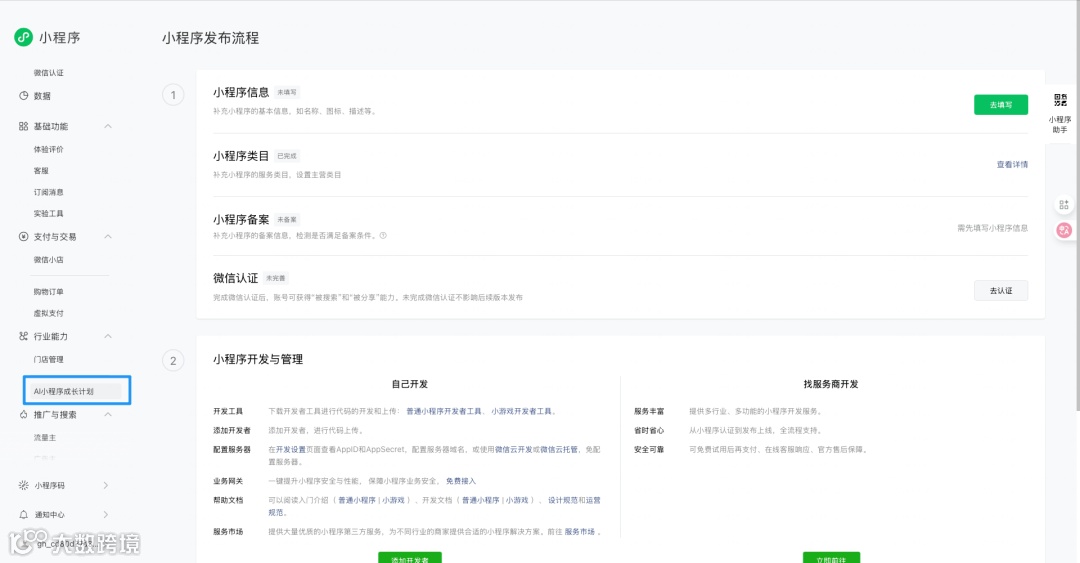This screenshot has height=563, width=1080.
Task: Click the 已完成 status tag
Action: [x=287, y=156]
